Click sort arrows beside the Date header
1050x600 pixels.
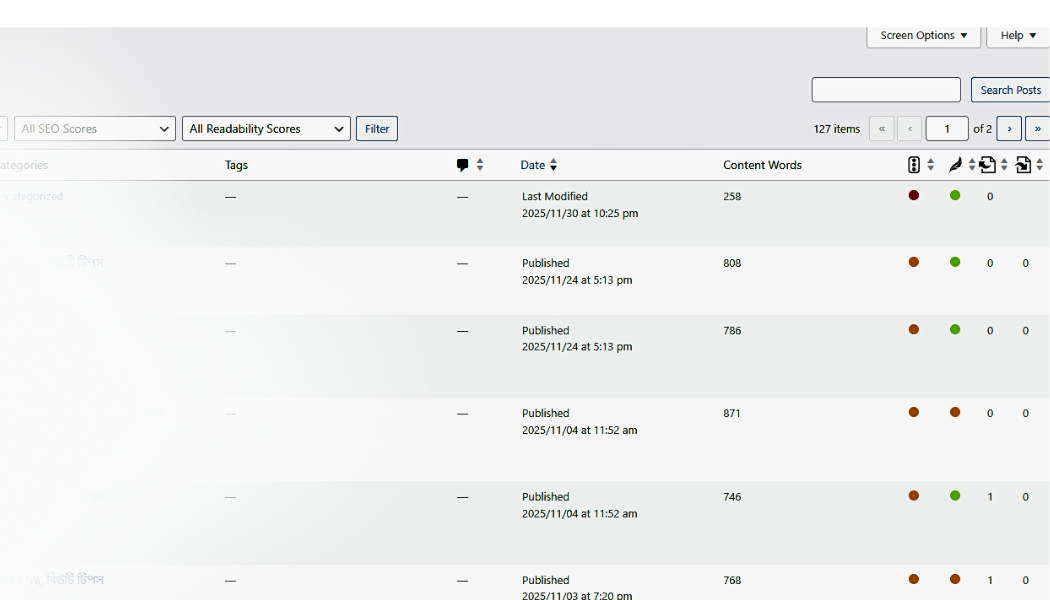point(554,165)
